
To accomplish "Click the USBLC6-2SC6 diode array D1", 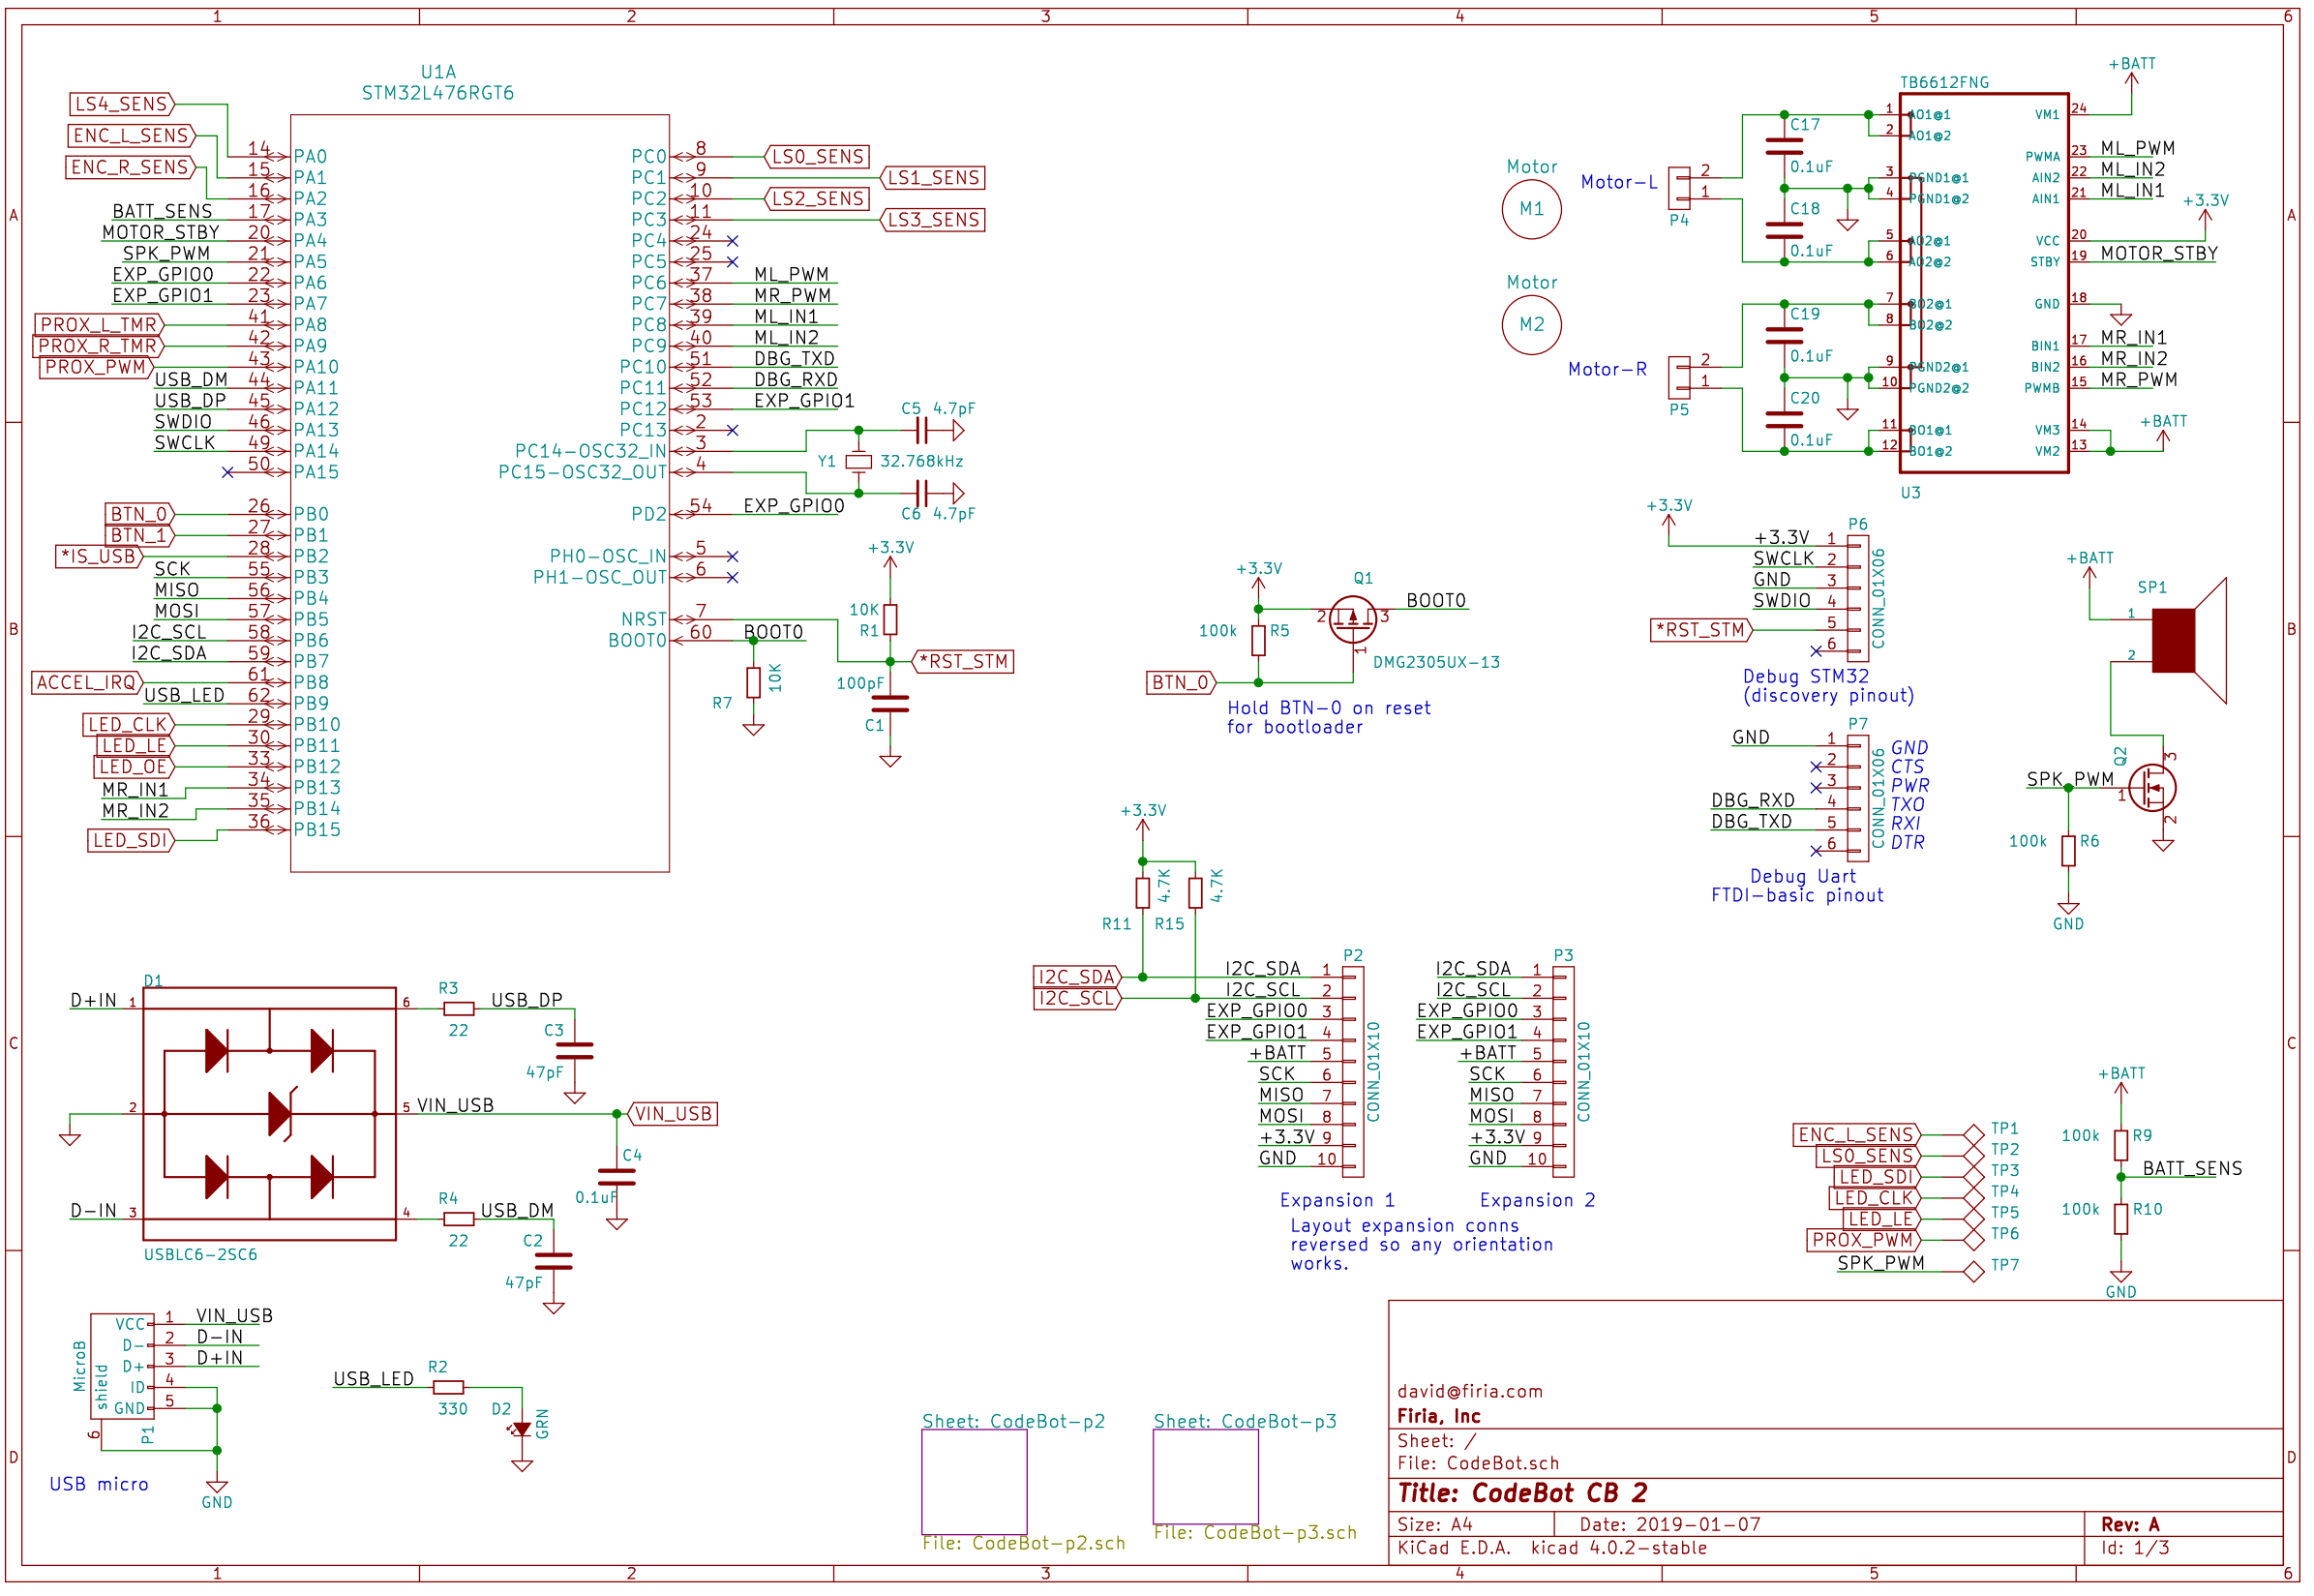I will (269, 1114).
